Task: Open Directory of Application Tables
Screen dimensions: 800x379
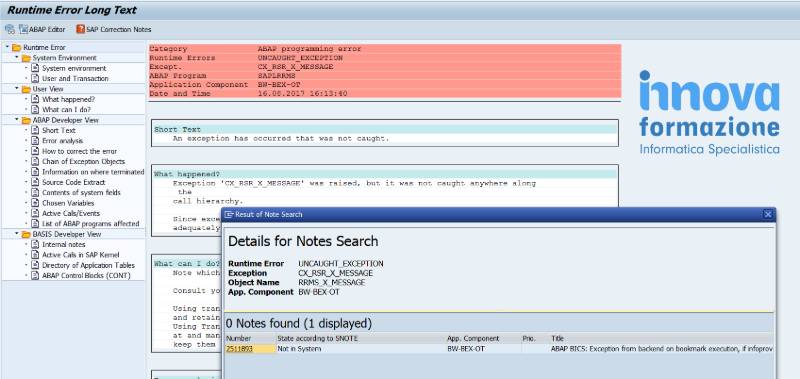Action: click(88, 265)
